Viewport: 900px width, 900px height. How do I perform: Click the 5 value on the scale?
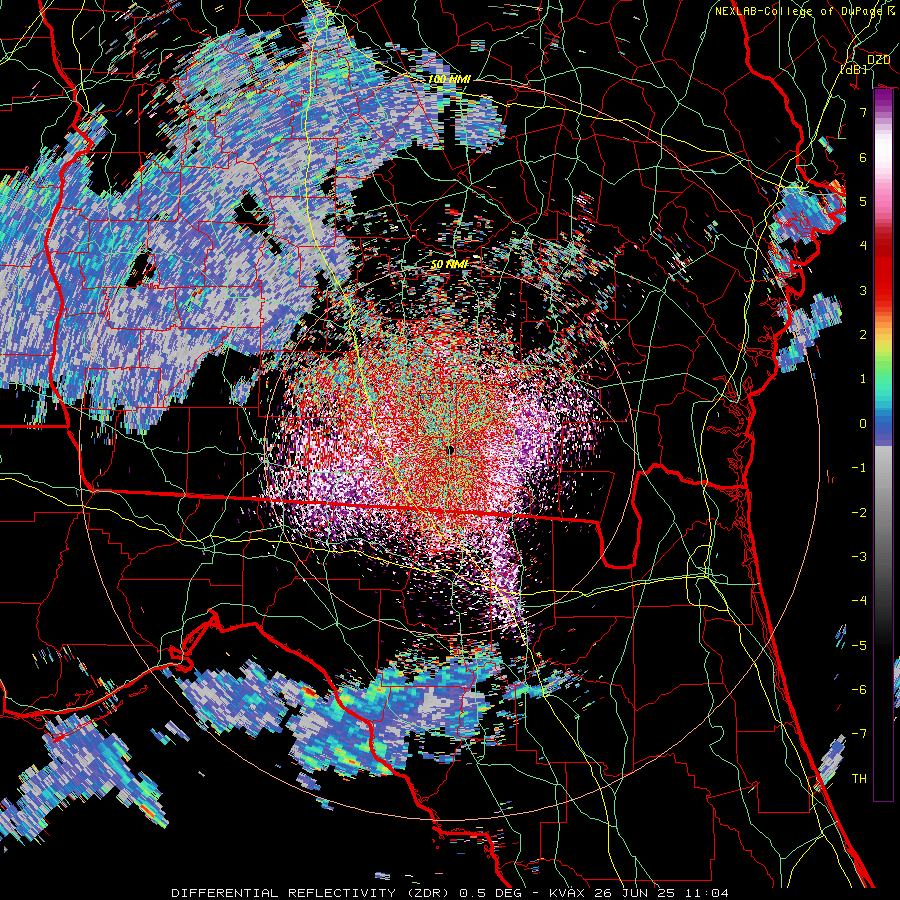[x=863, y=201]
